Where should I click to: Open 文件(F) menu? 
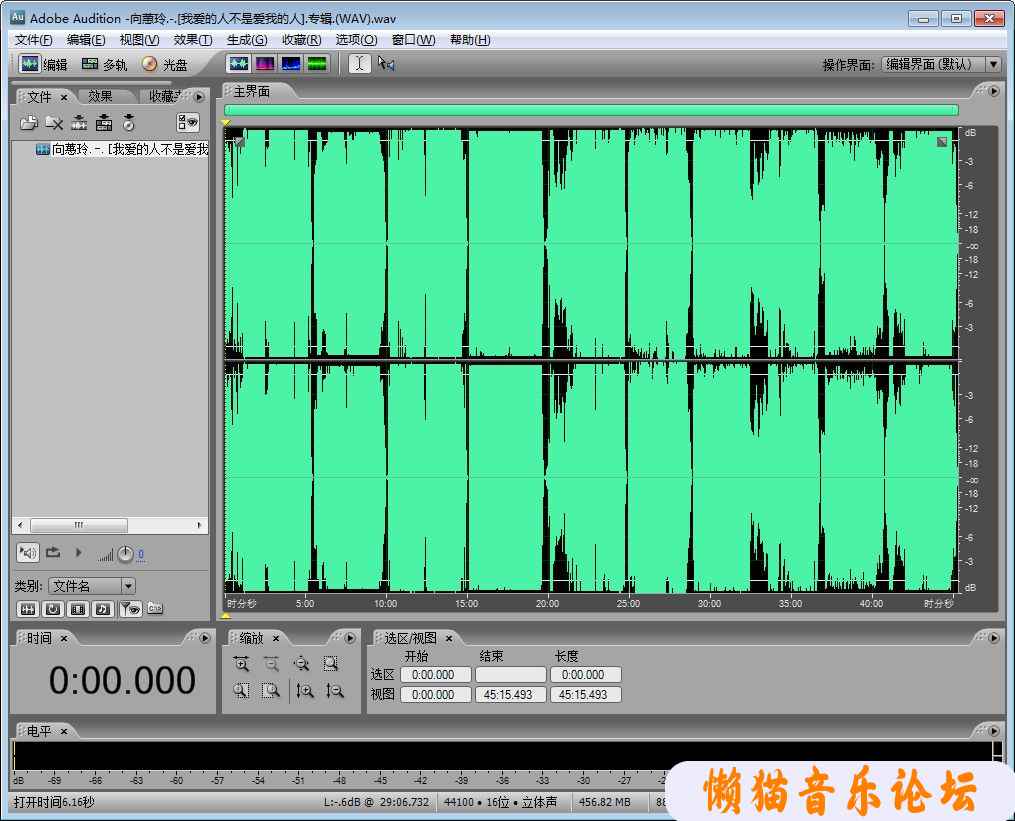(34, 39)
